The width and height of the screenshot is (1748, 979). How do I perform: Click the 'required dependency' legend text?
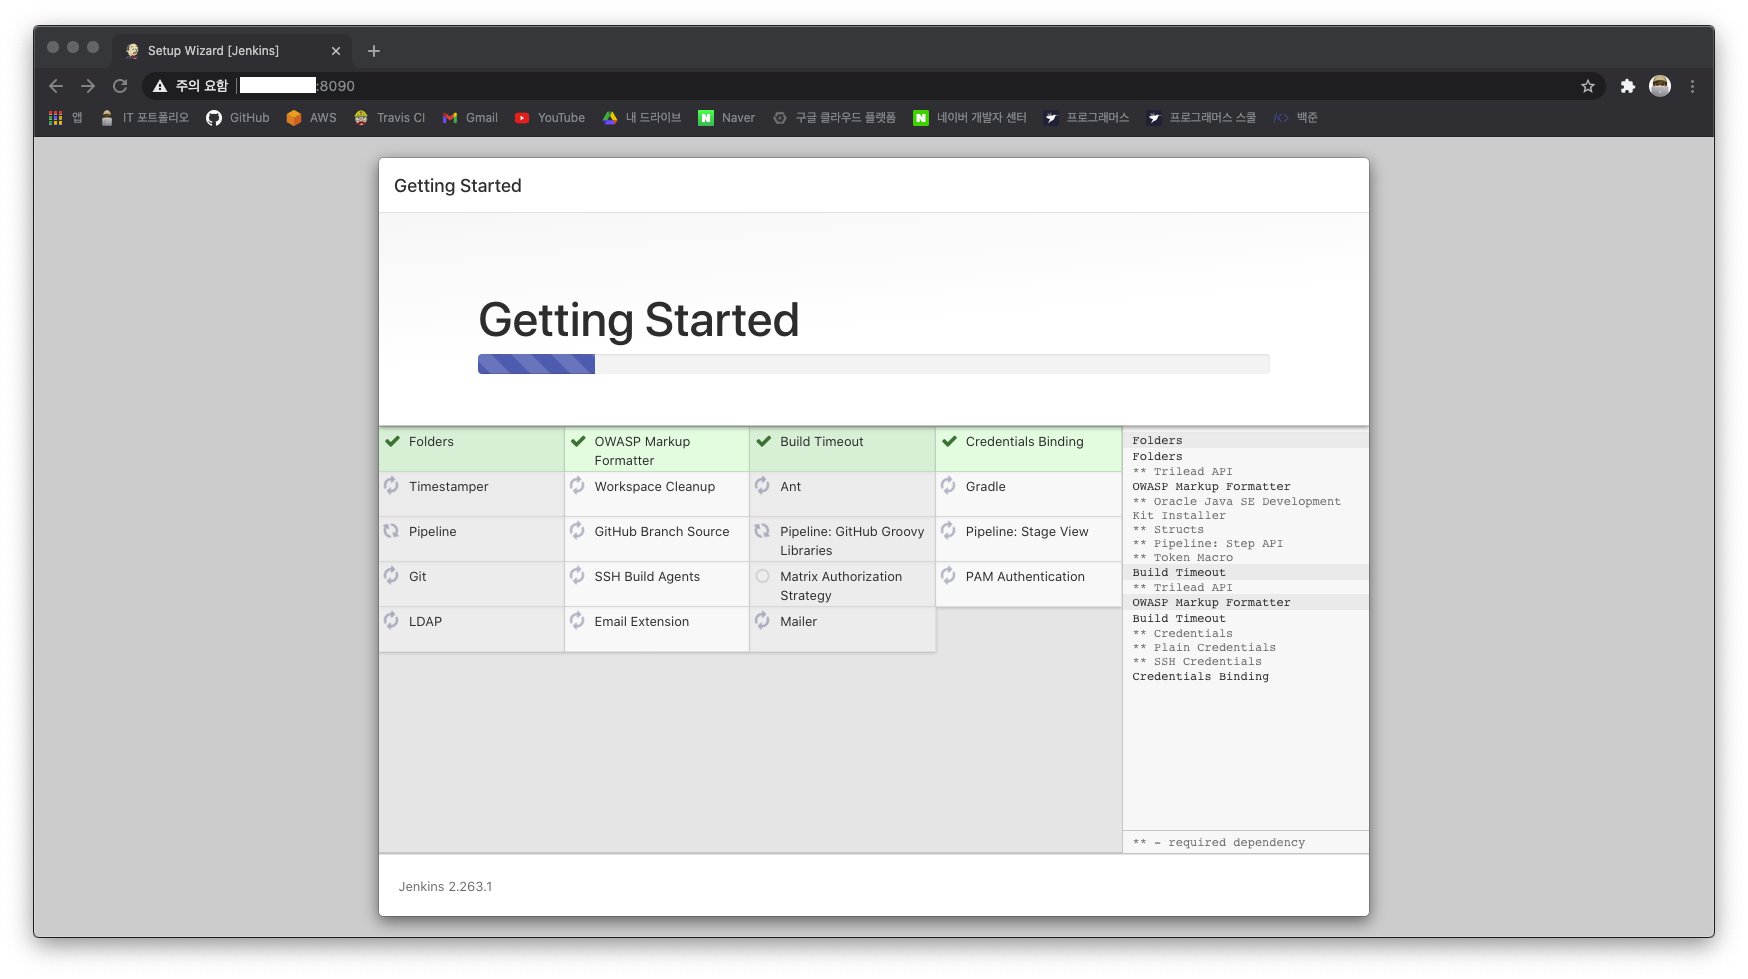coord(1236,843)
